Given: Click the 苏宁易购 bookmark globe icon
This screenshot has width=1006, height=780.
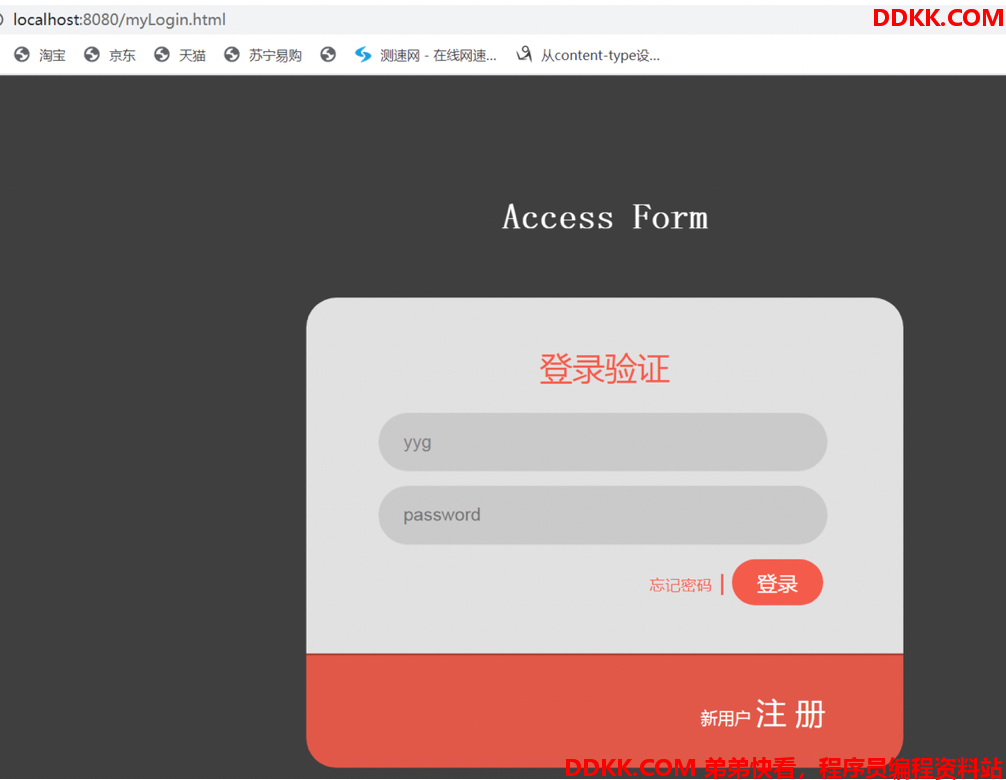Looking at the screenshot, I should [x=232, y=55].
